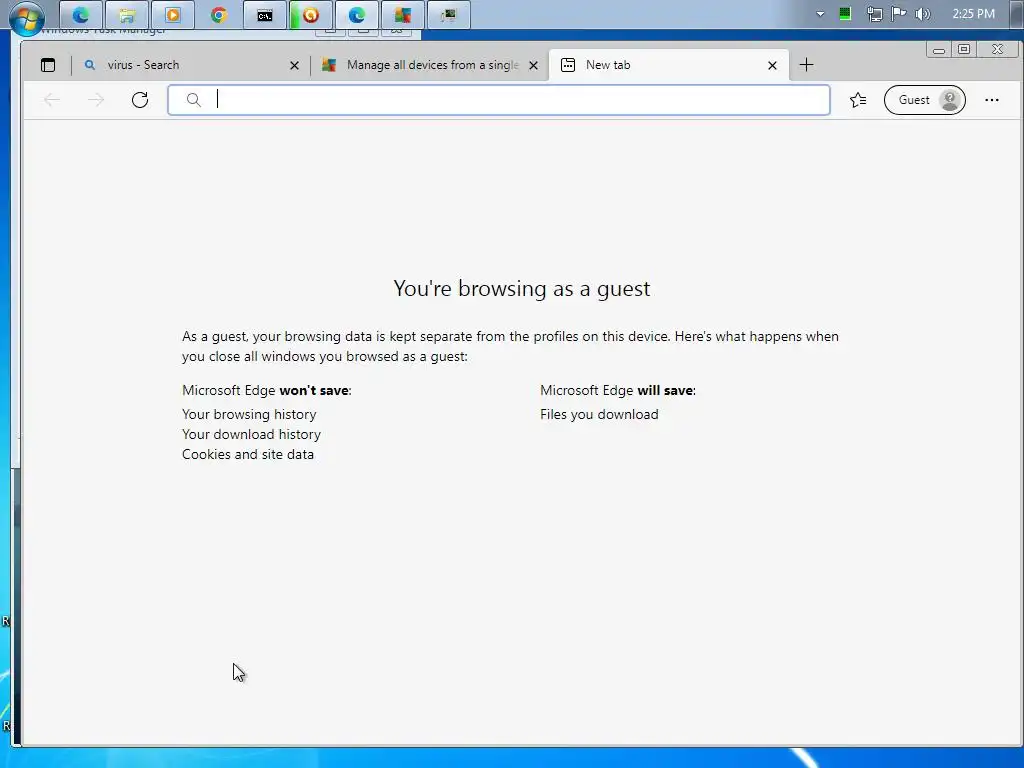Open the orange circular app in taskbar
Image resolution: width=1024 pixels, height=768 pixels.
(311, 14)
